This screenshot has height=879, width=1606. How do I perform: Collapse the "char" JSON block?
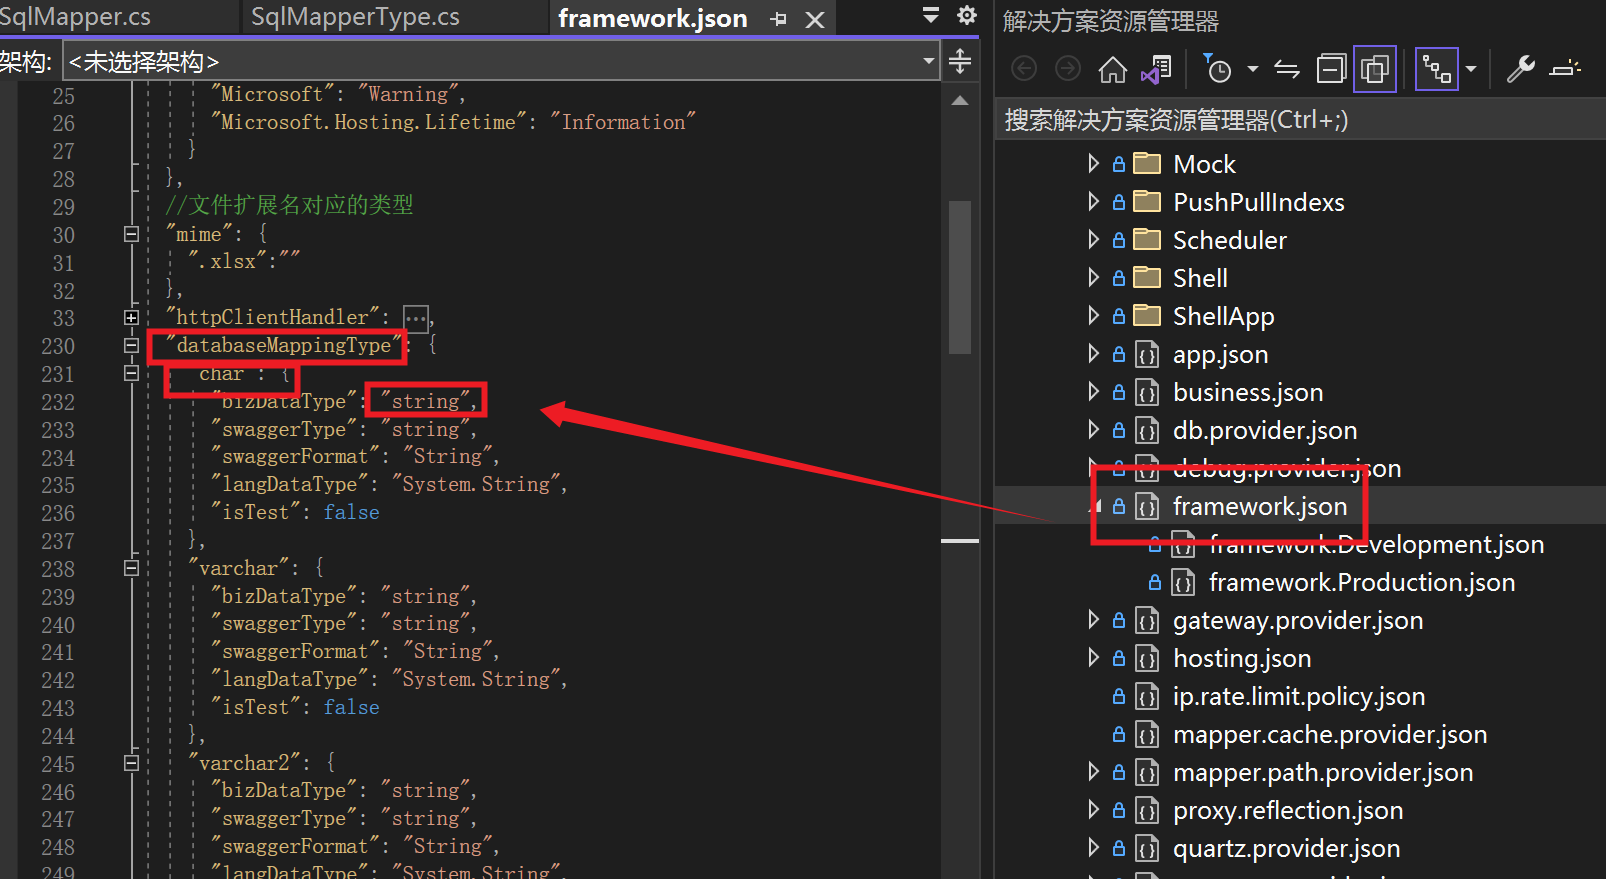(131, 373)
